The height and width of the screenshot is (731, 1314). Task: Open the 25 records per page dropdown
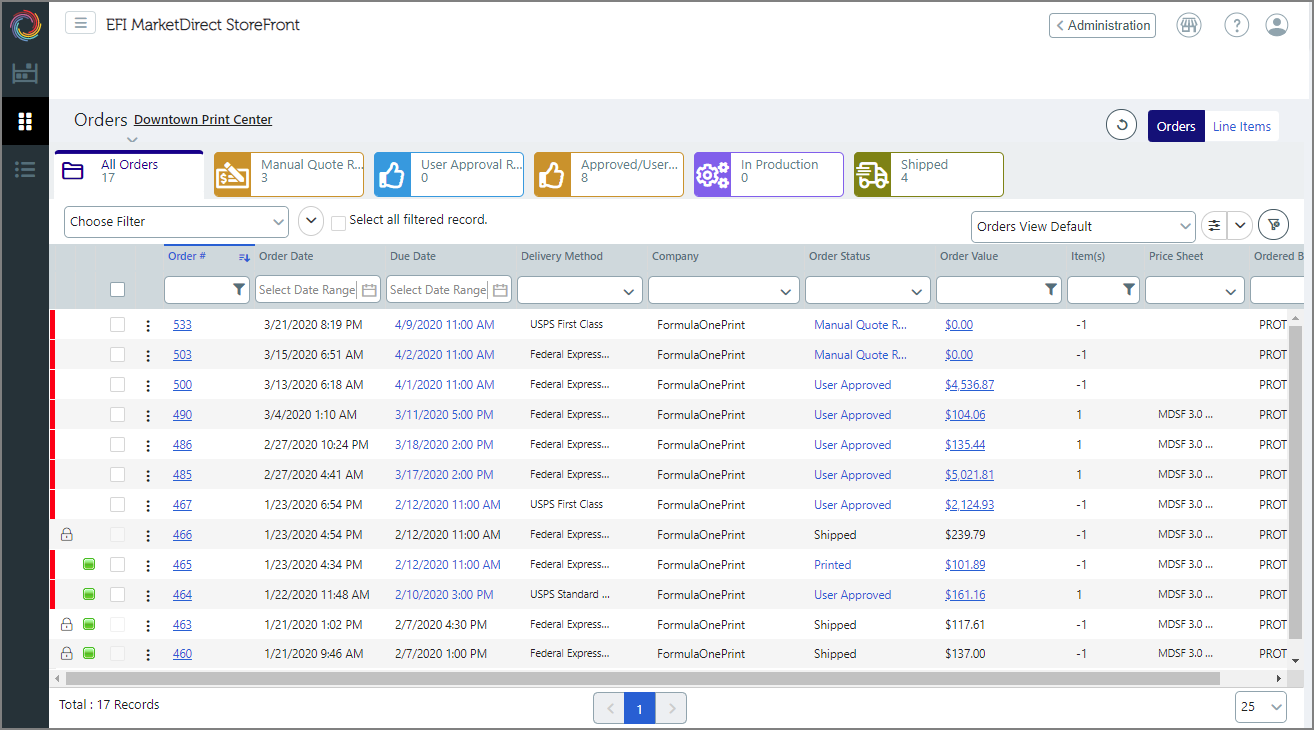click(1261, 707)
